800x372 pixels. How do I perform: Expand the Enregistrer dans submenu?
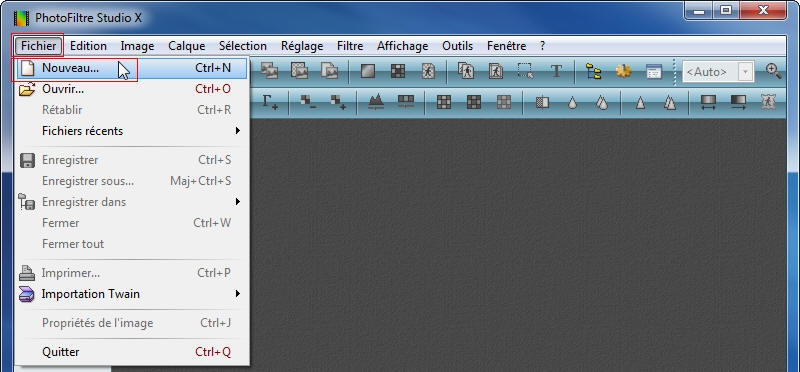[x=132, y=202]
